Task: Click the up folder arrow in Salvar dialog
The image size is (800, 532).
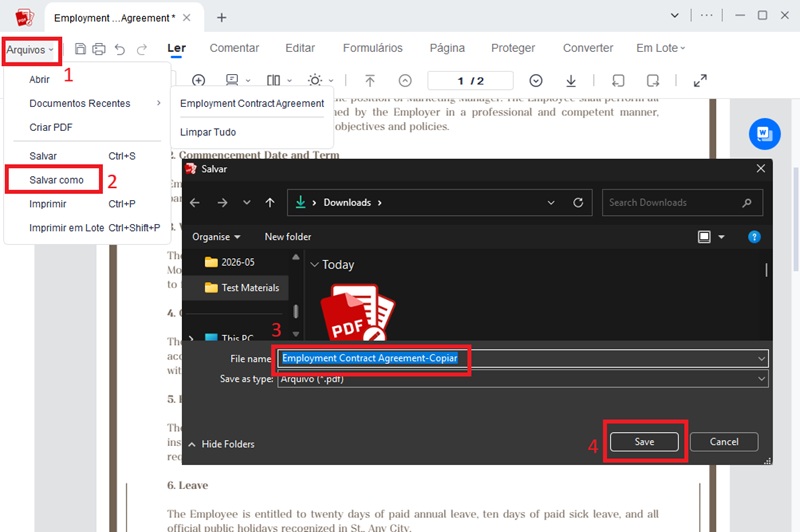Action: [270, 203]
